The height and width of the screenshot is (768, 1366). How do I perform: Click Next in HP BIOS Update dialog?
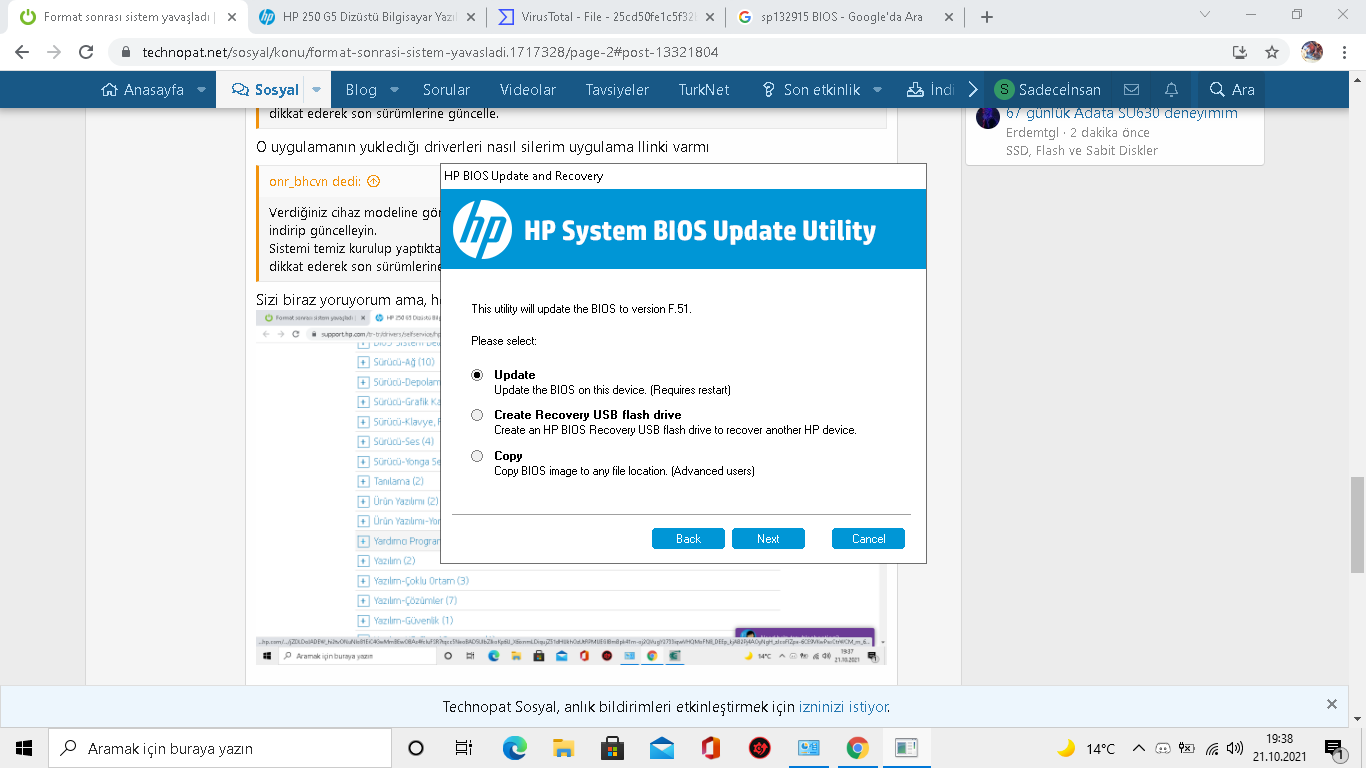(768, 539)
